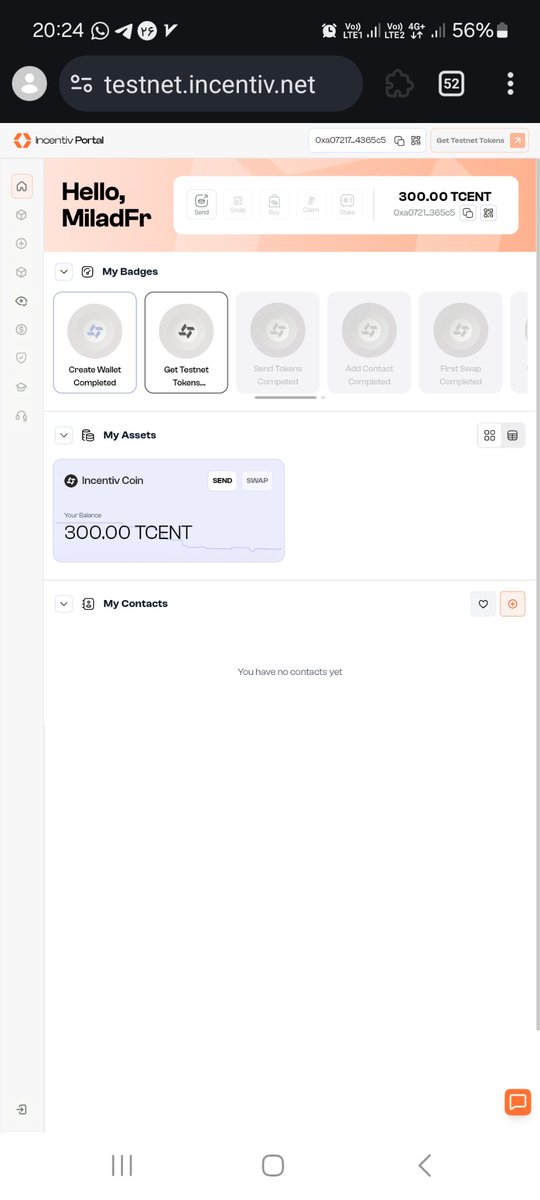The height and width of the screenshot is (1200, 540).
Task: Tap the Android home button
Action: point(272,1165)
